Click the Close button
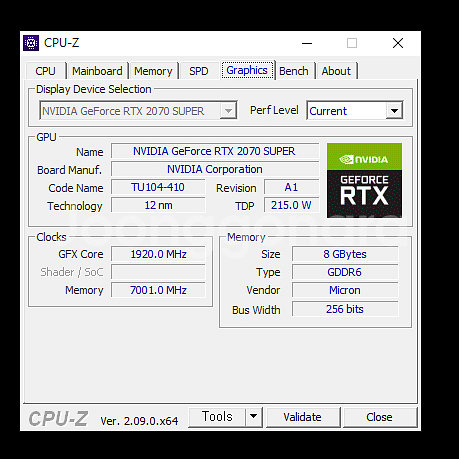 click(x=379, y=417)
